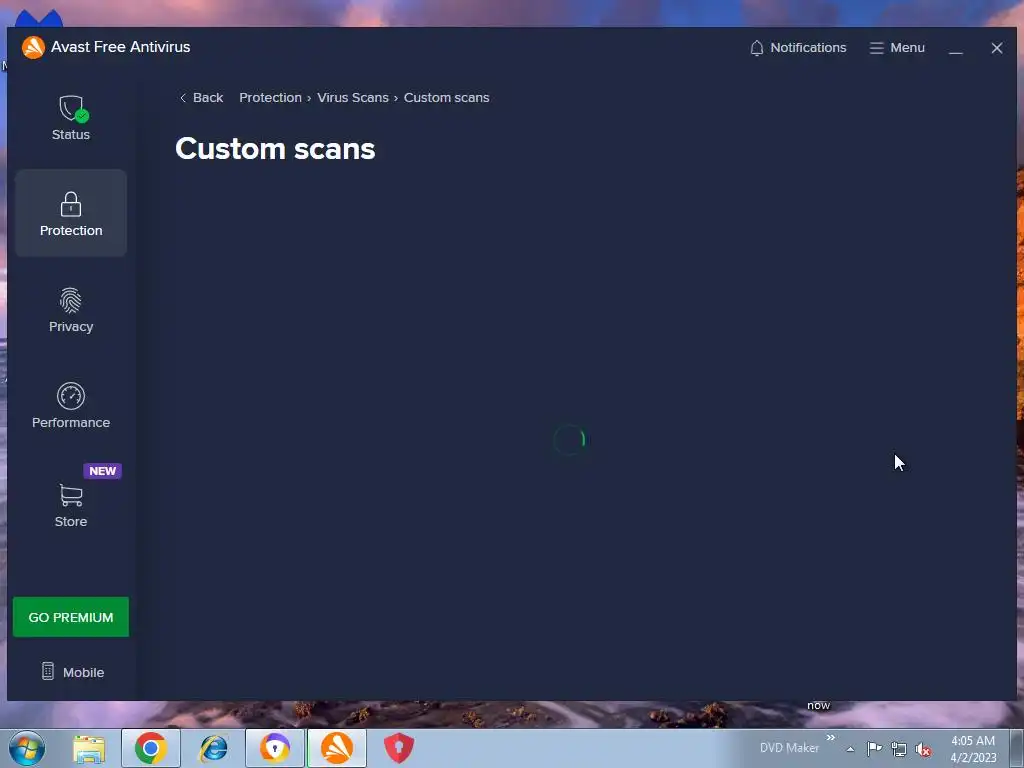Click the muted volume tray icon
The height and width of the screenshot is (768, 1024).
(923, 750)
